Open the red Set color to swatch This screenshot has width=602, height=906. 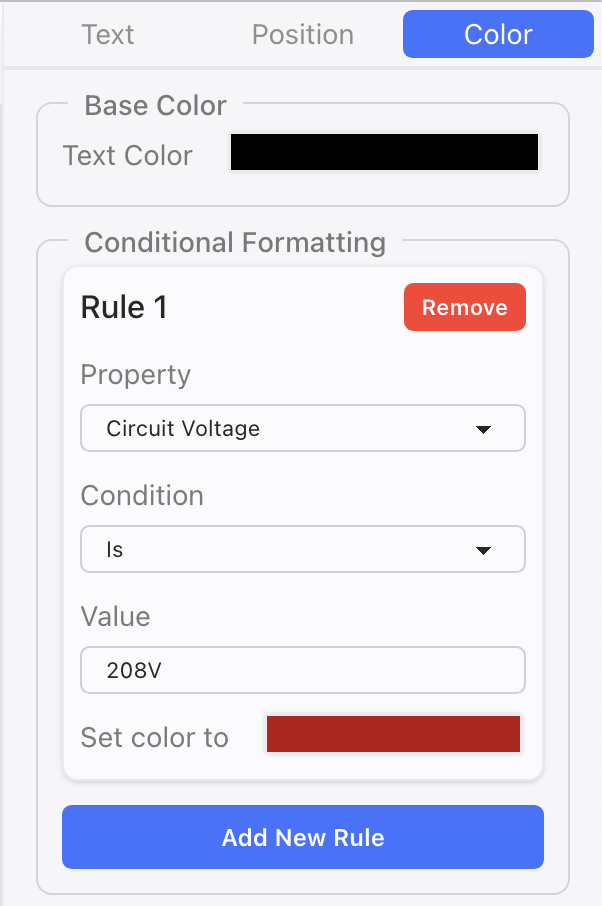coord(393,734)
